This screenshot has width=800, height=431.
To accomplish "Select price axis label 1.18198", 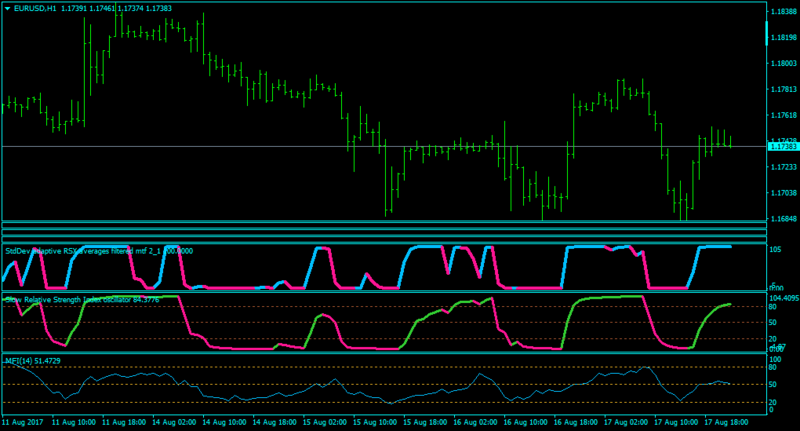I will pos(784,37).
